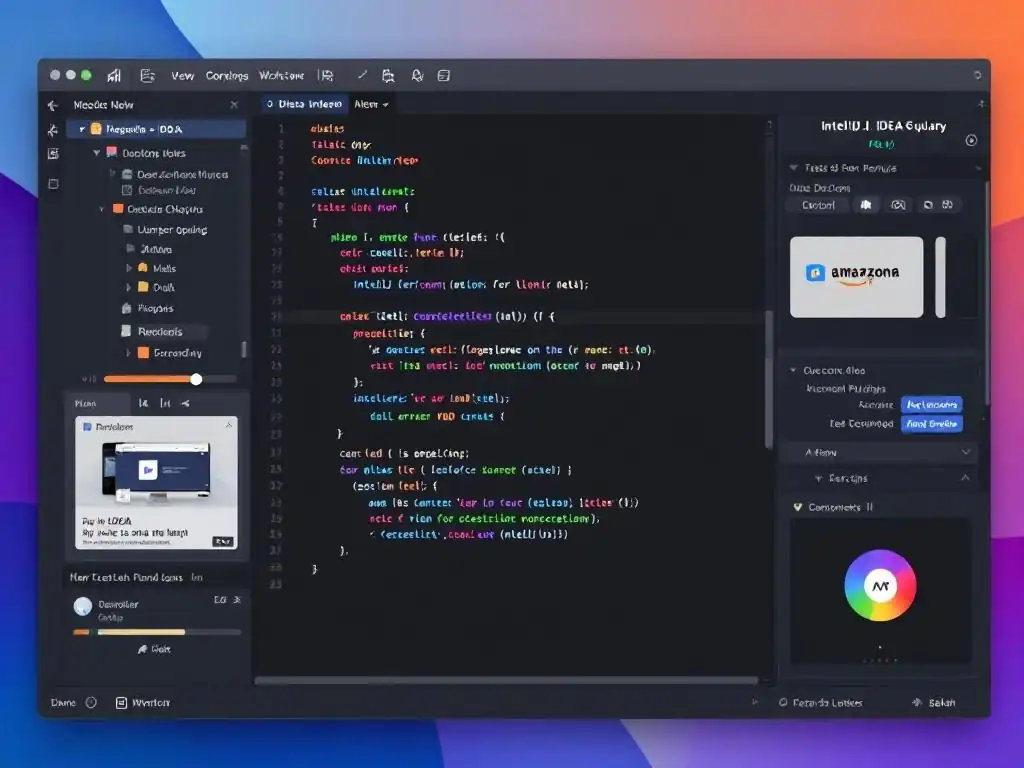This screenshot has height=768, width=1024.
Task: Expand the tree arrow under Doctore Holes
Action: (112, 174)
